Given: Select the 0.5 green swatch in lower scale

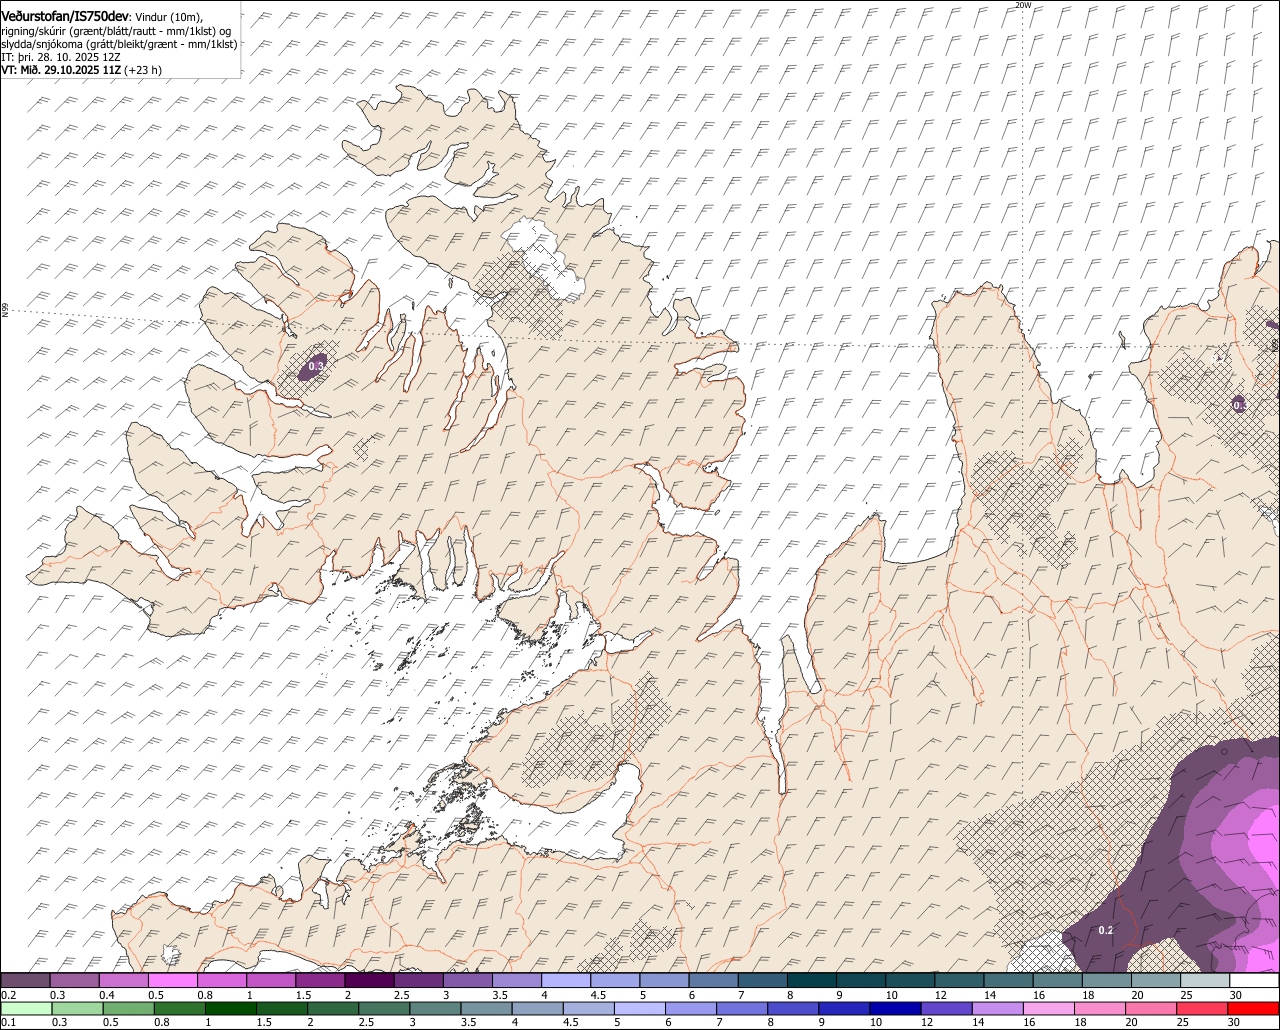Looking at the screenshot, I should (128, 1008).
